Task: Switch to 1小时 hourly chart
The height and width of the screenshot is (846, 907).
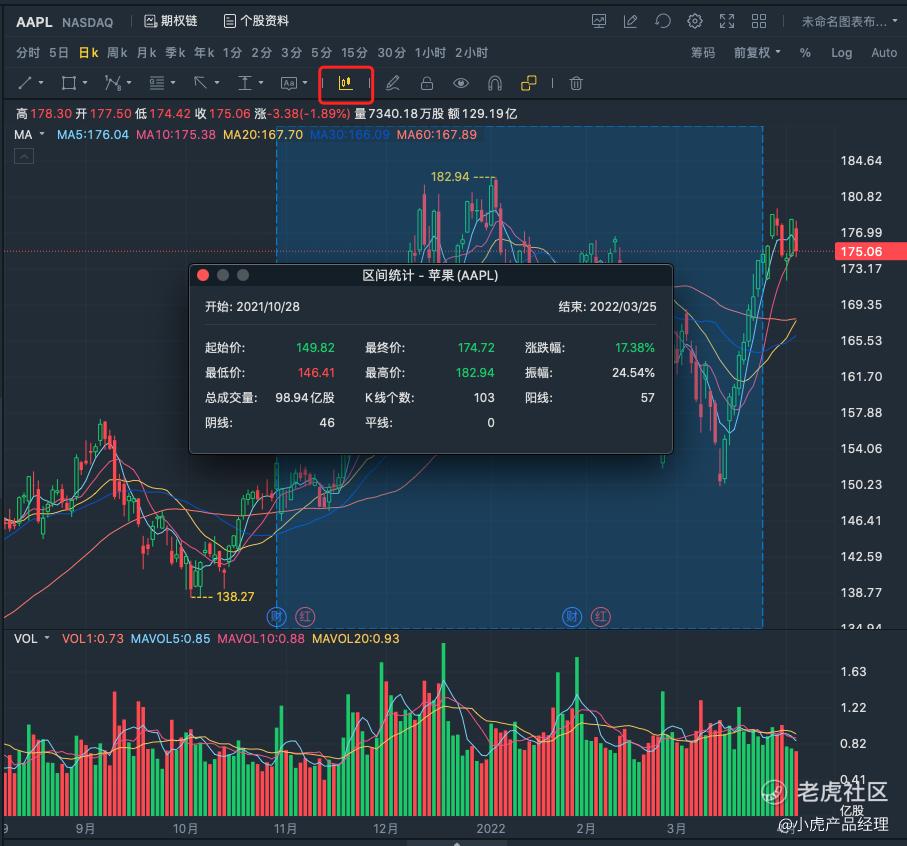Action: pos(430,53)
